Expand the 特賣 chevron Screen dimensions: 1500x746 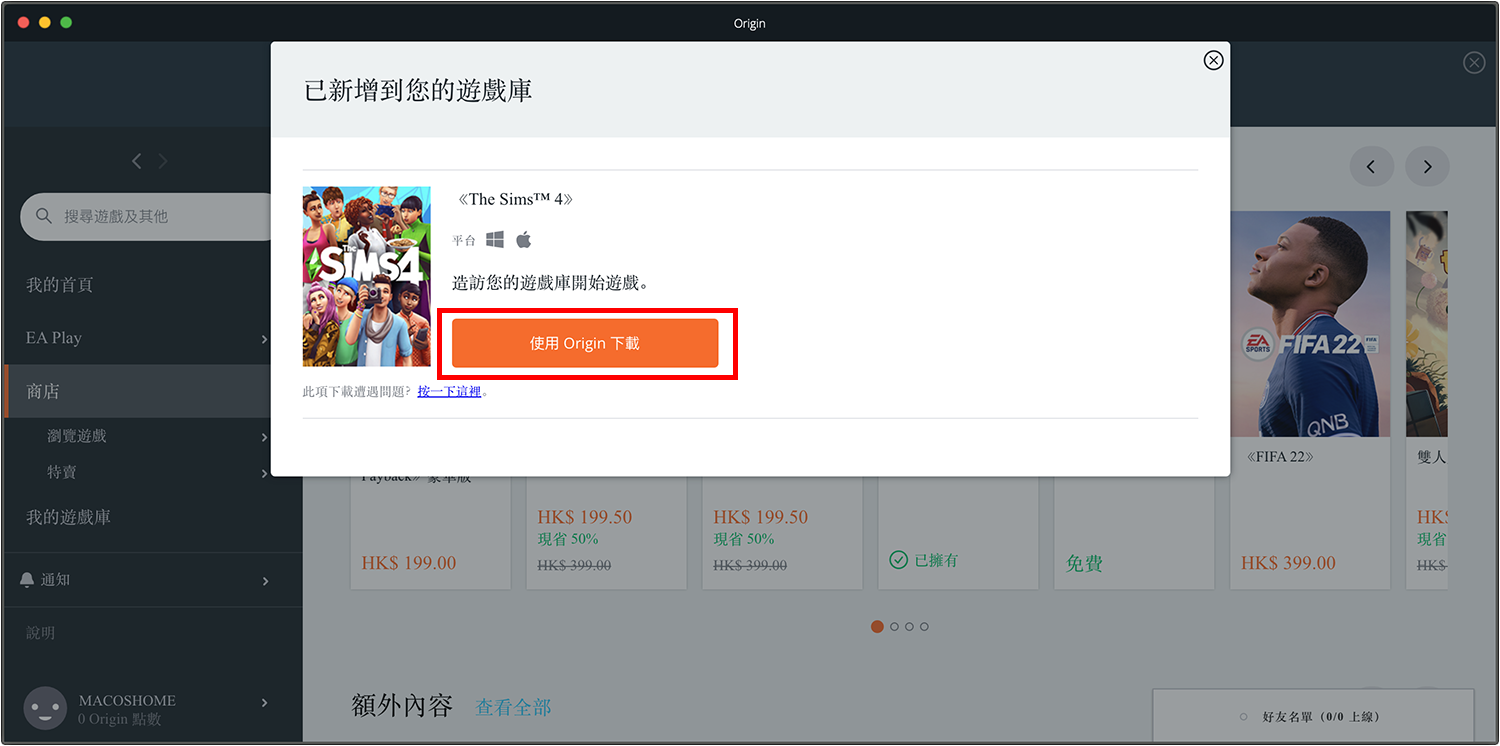point(264,473)
